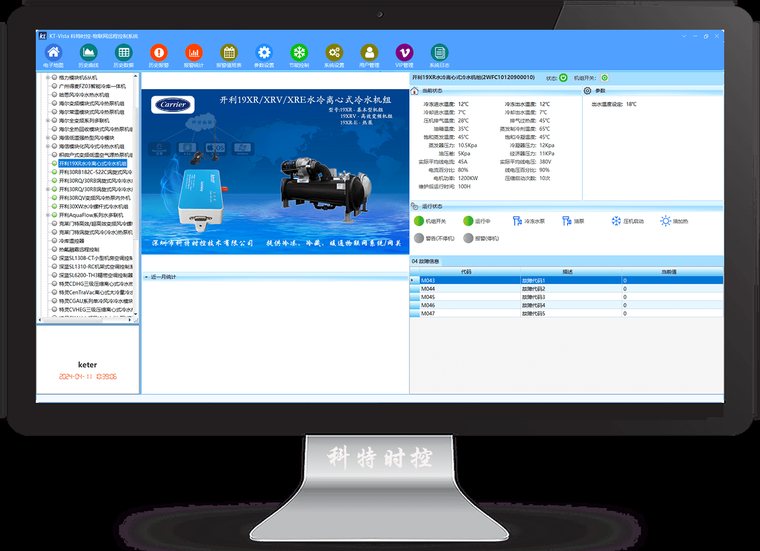The image size is (760, 551).
Task: Select fault row M047
Action: [566, 313]
